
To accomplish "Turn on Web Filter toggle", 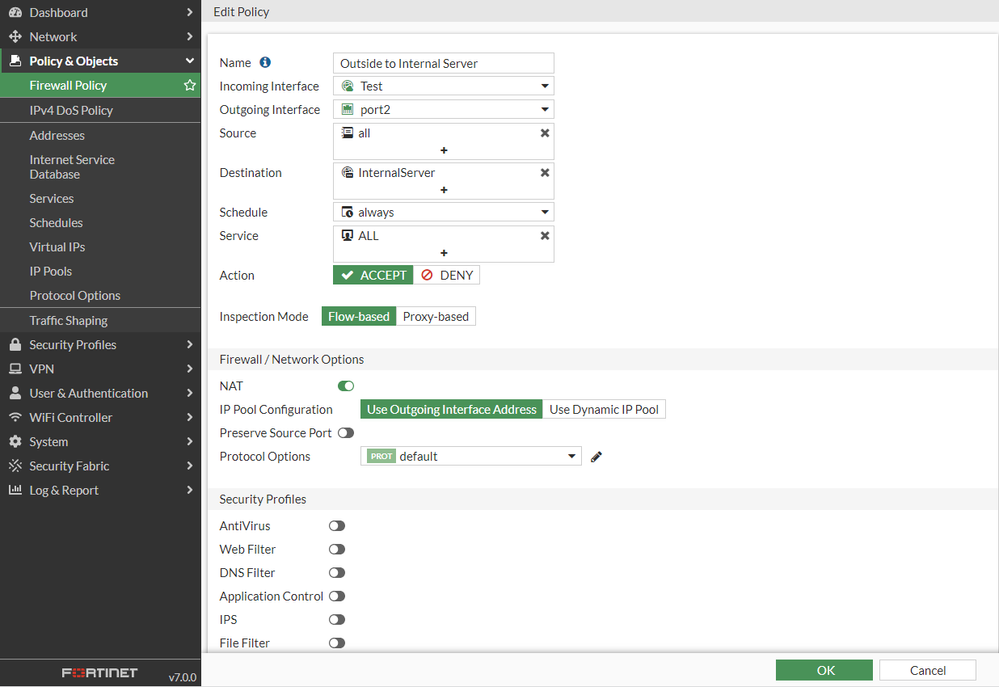I will pyautogui.click(x=336, y=549).
